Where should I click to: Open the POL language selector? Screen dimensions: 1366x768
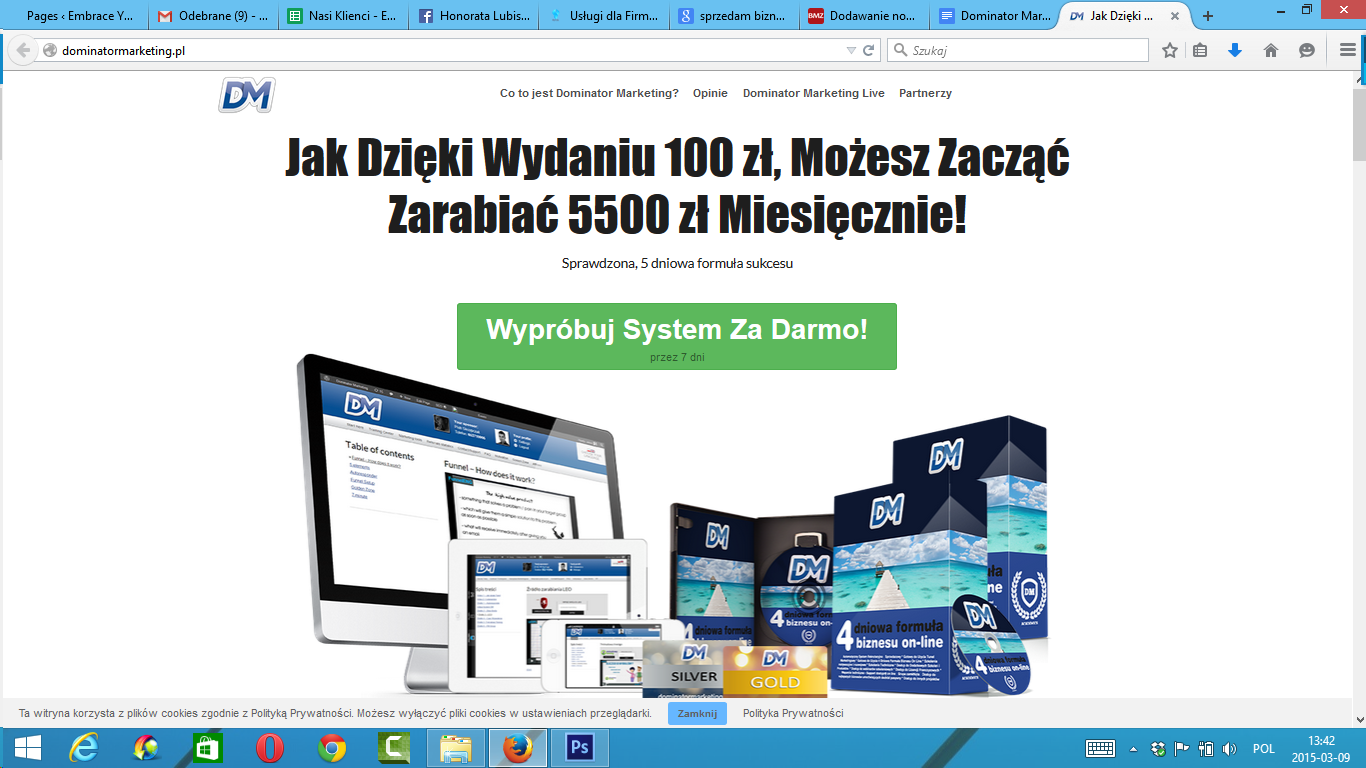click(x=1263, y=749)
